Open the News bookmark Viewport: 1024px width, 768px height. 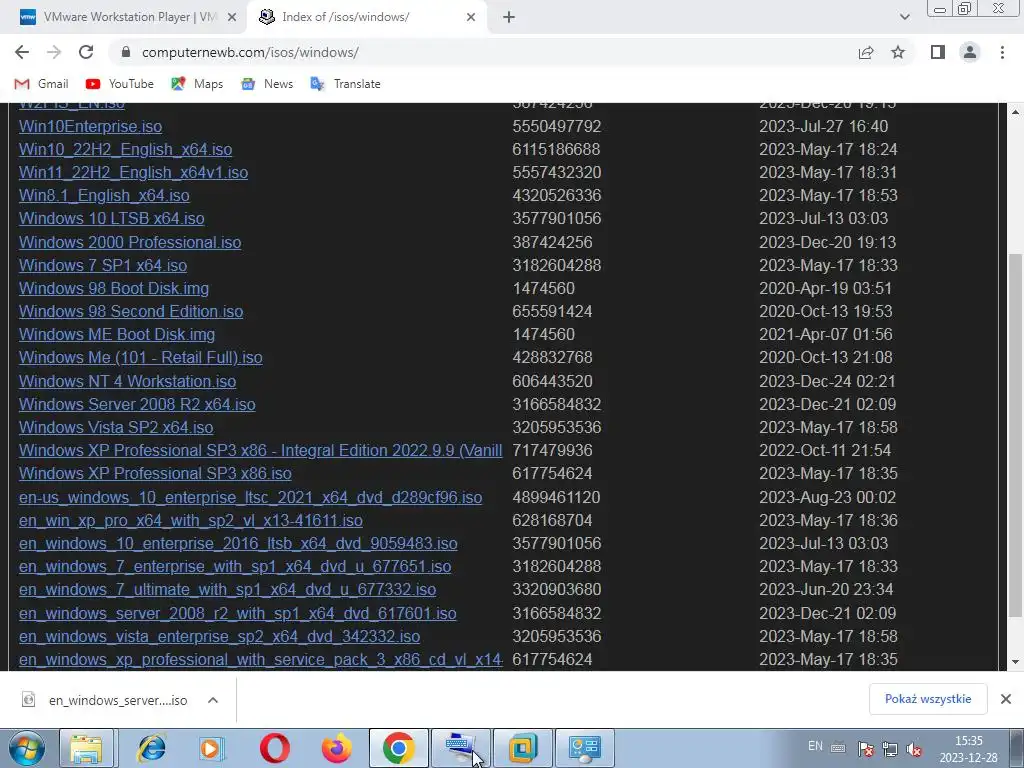(x=266, y=84)
